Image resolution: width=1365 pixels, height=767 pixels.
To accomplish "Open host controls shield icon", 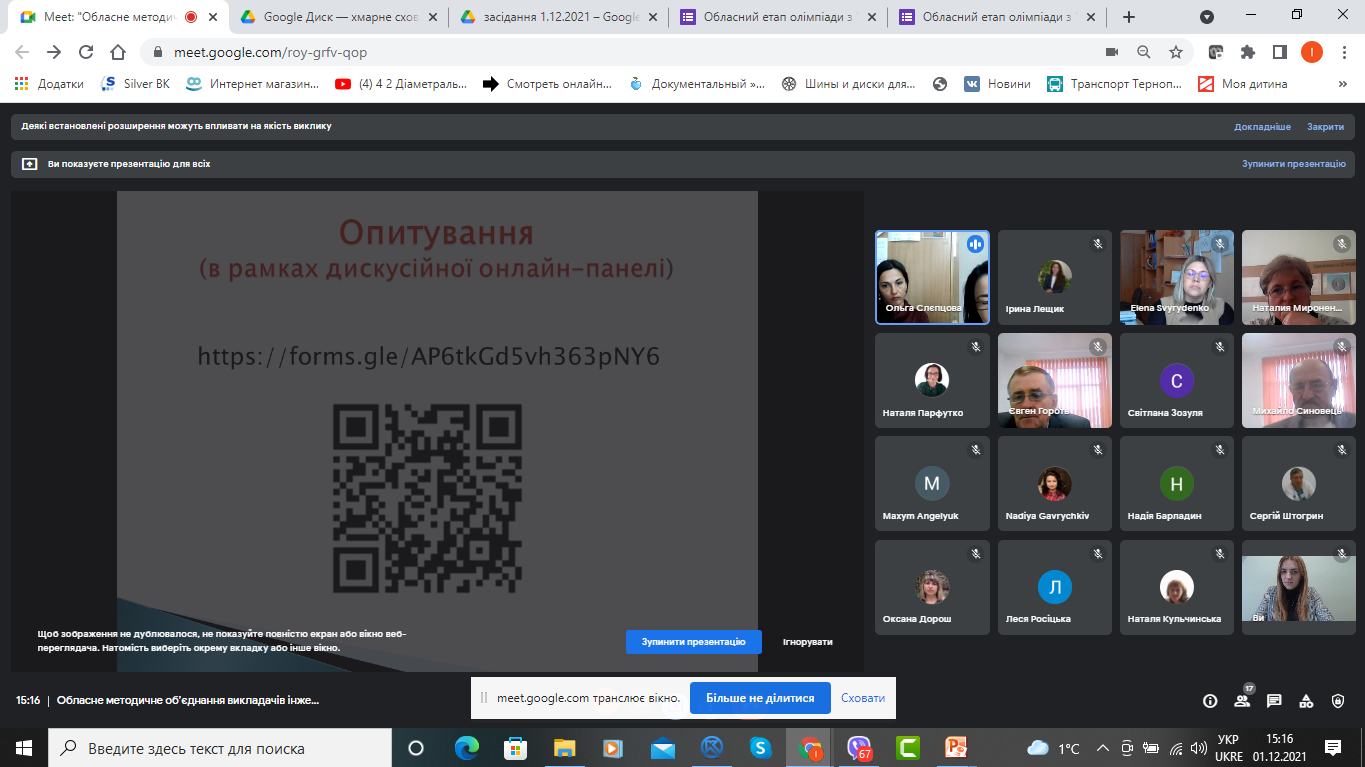I will click(1338, 701).
